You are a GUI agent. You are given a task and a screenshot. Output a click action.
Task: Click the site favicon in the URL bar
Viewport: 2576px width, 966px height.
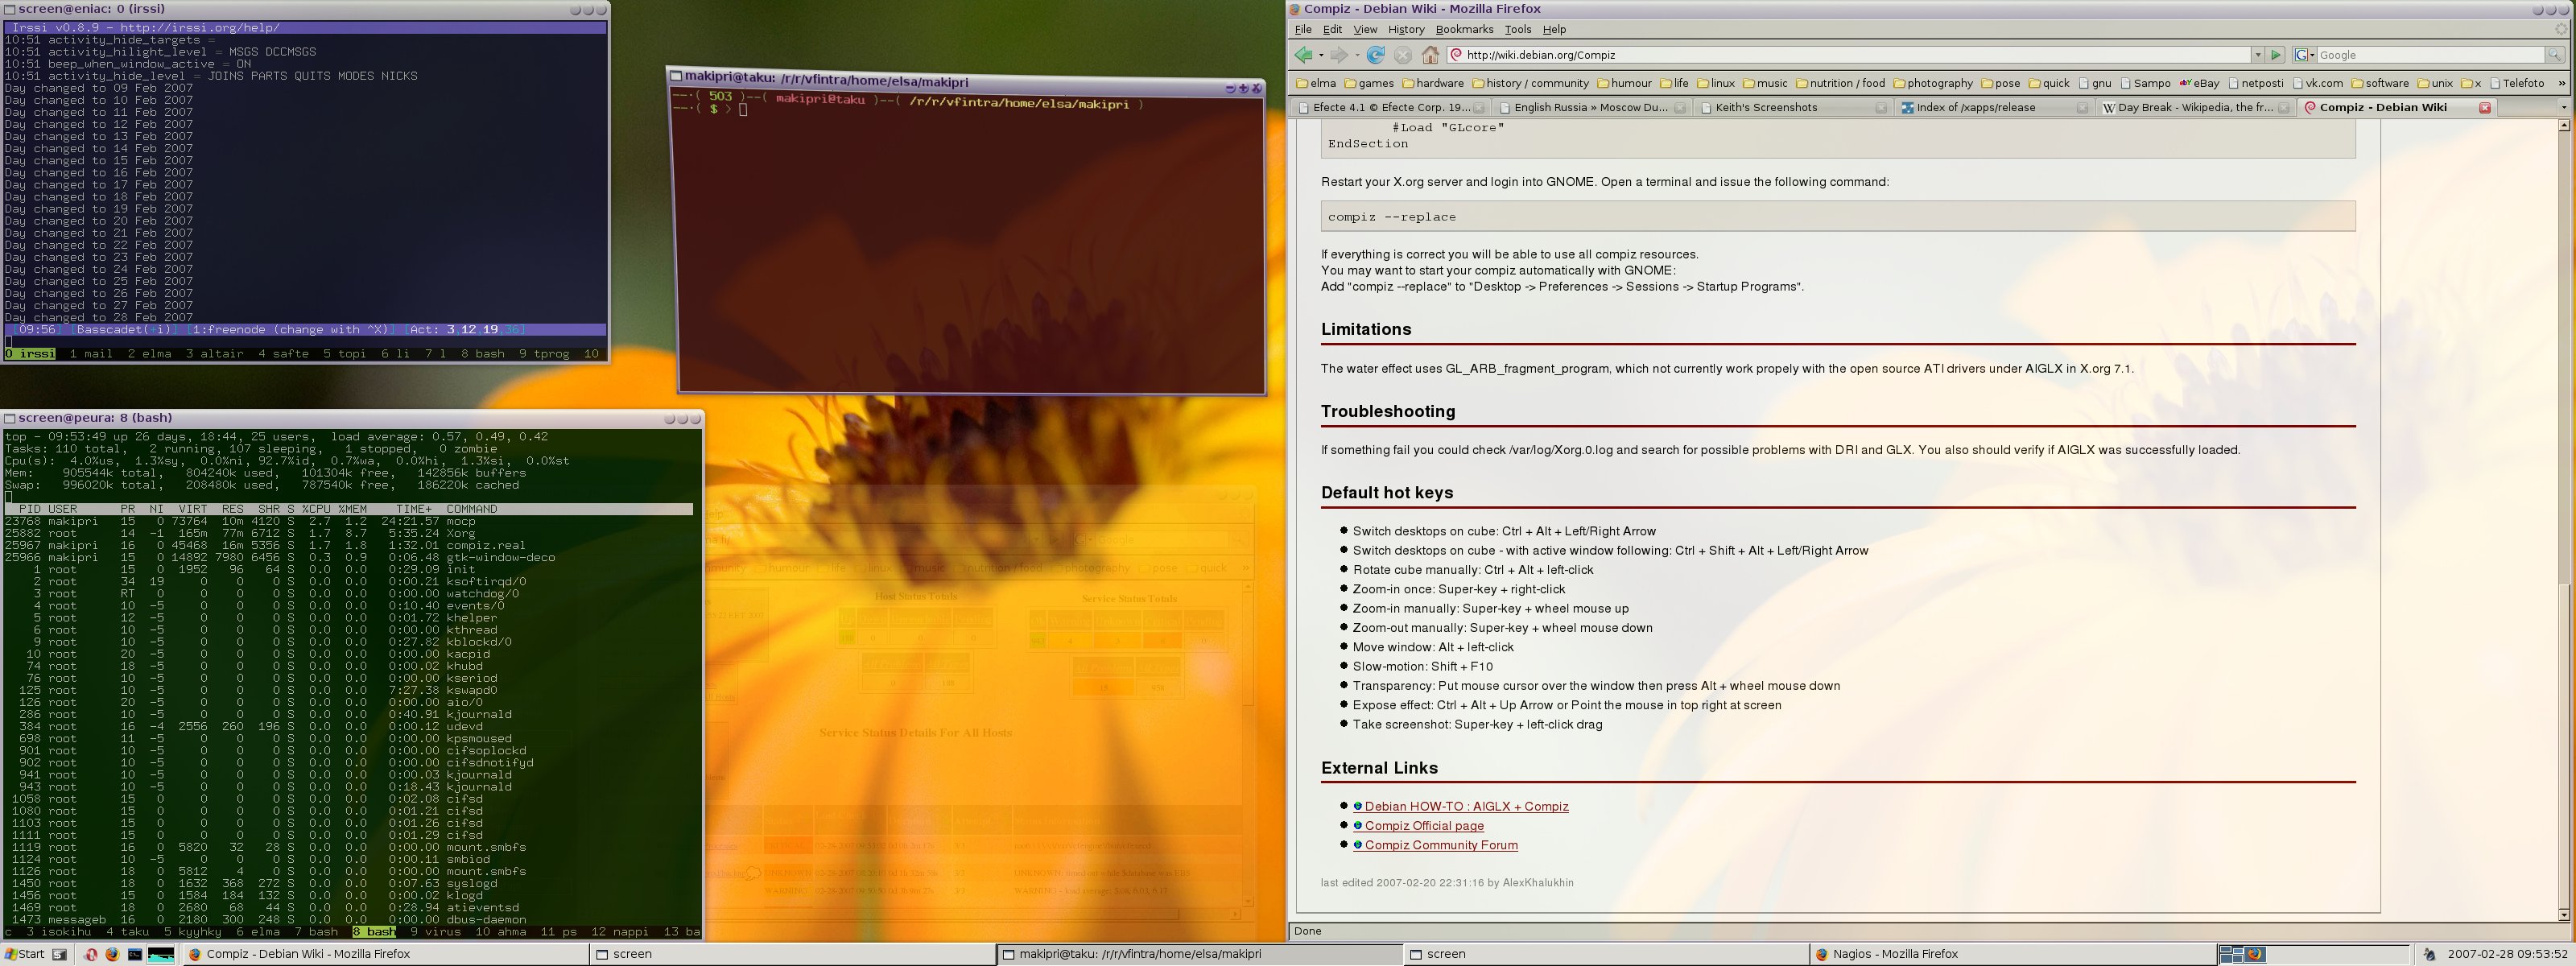[x=1457, y=55]
